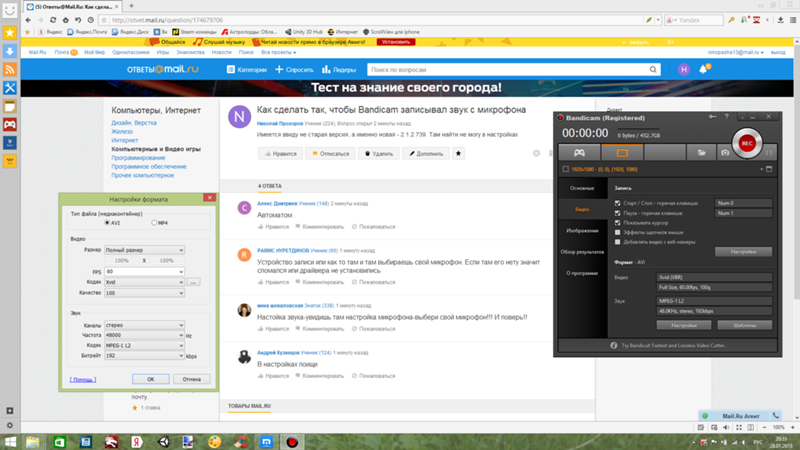This screenshot has width=800, height=450.
Task: Open Unity from the Windows taskbar
Action: (x=163, y=442)
